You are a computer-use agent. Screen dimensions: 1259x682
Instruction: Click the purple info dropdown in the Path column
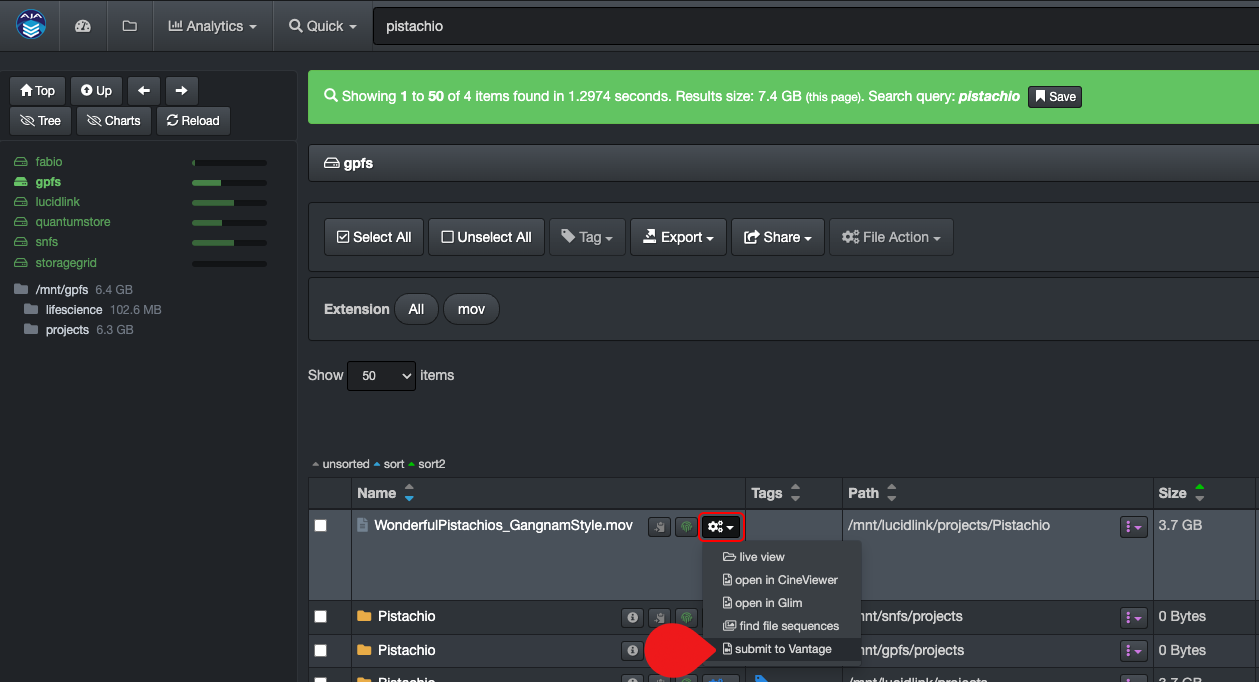click(1134, 525)
